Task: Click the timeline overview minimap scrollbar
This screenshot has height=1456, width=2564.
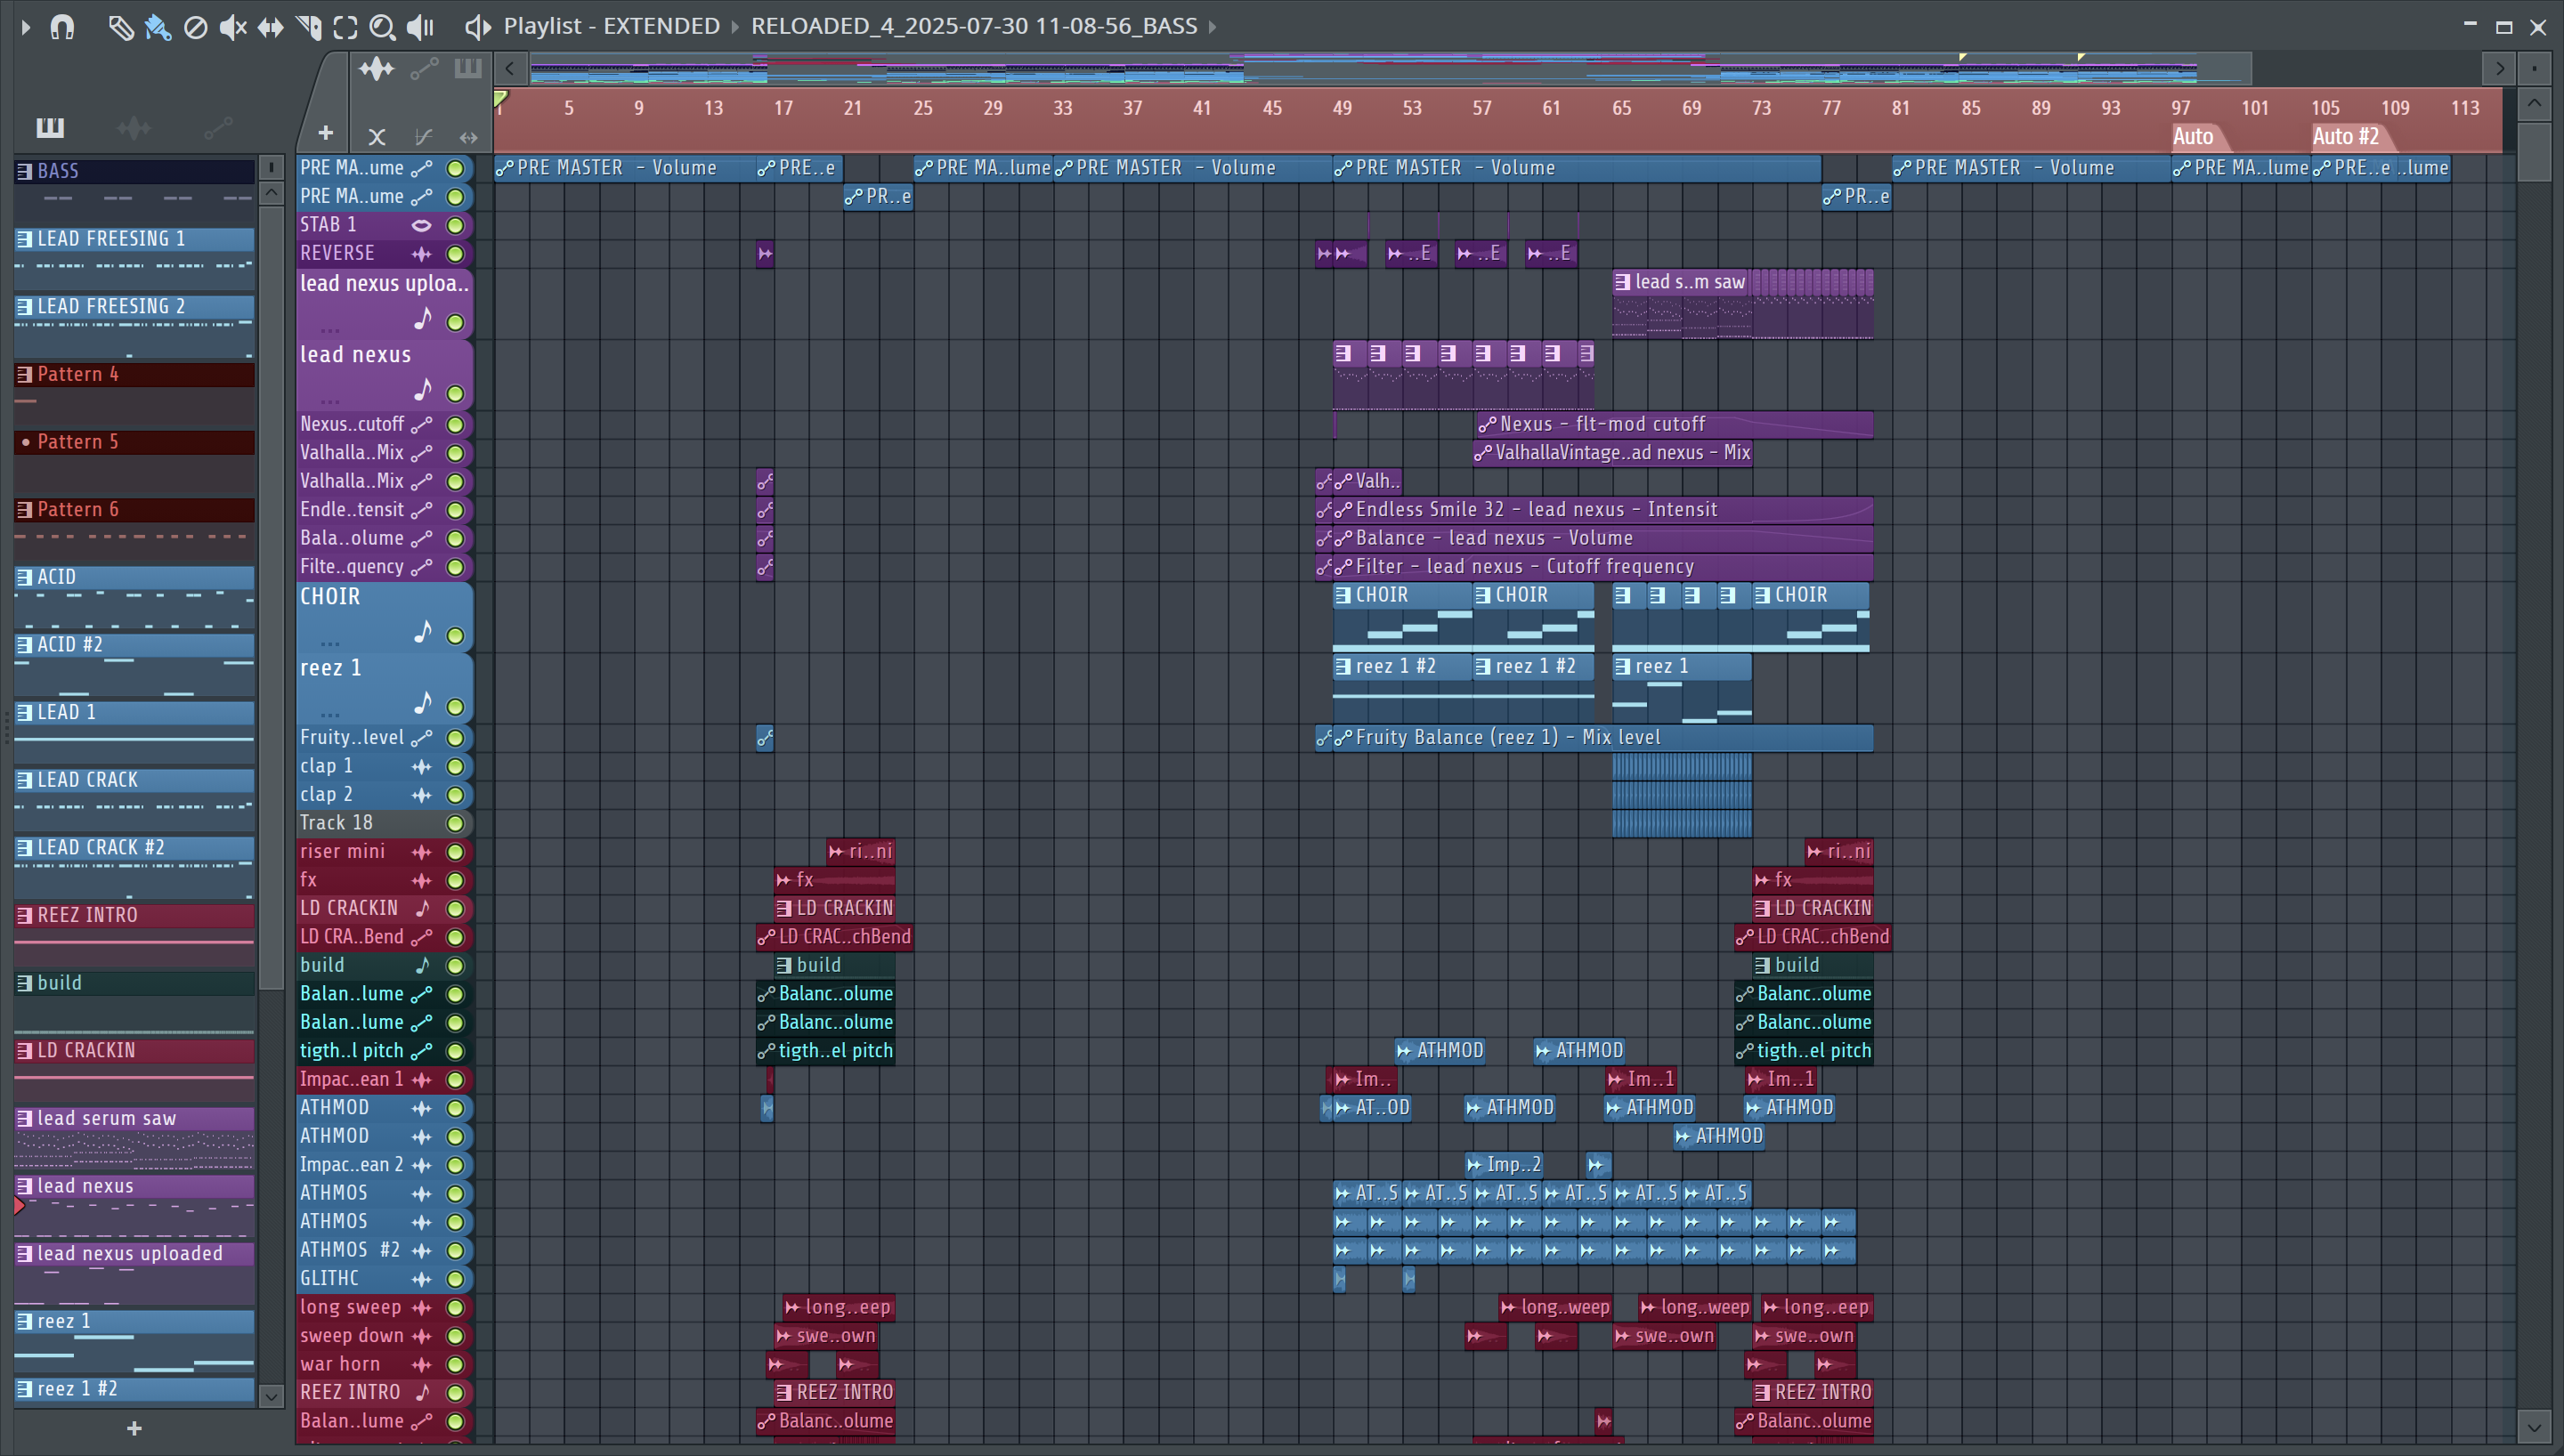Action: click(x=1390, y=69)
